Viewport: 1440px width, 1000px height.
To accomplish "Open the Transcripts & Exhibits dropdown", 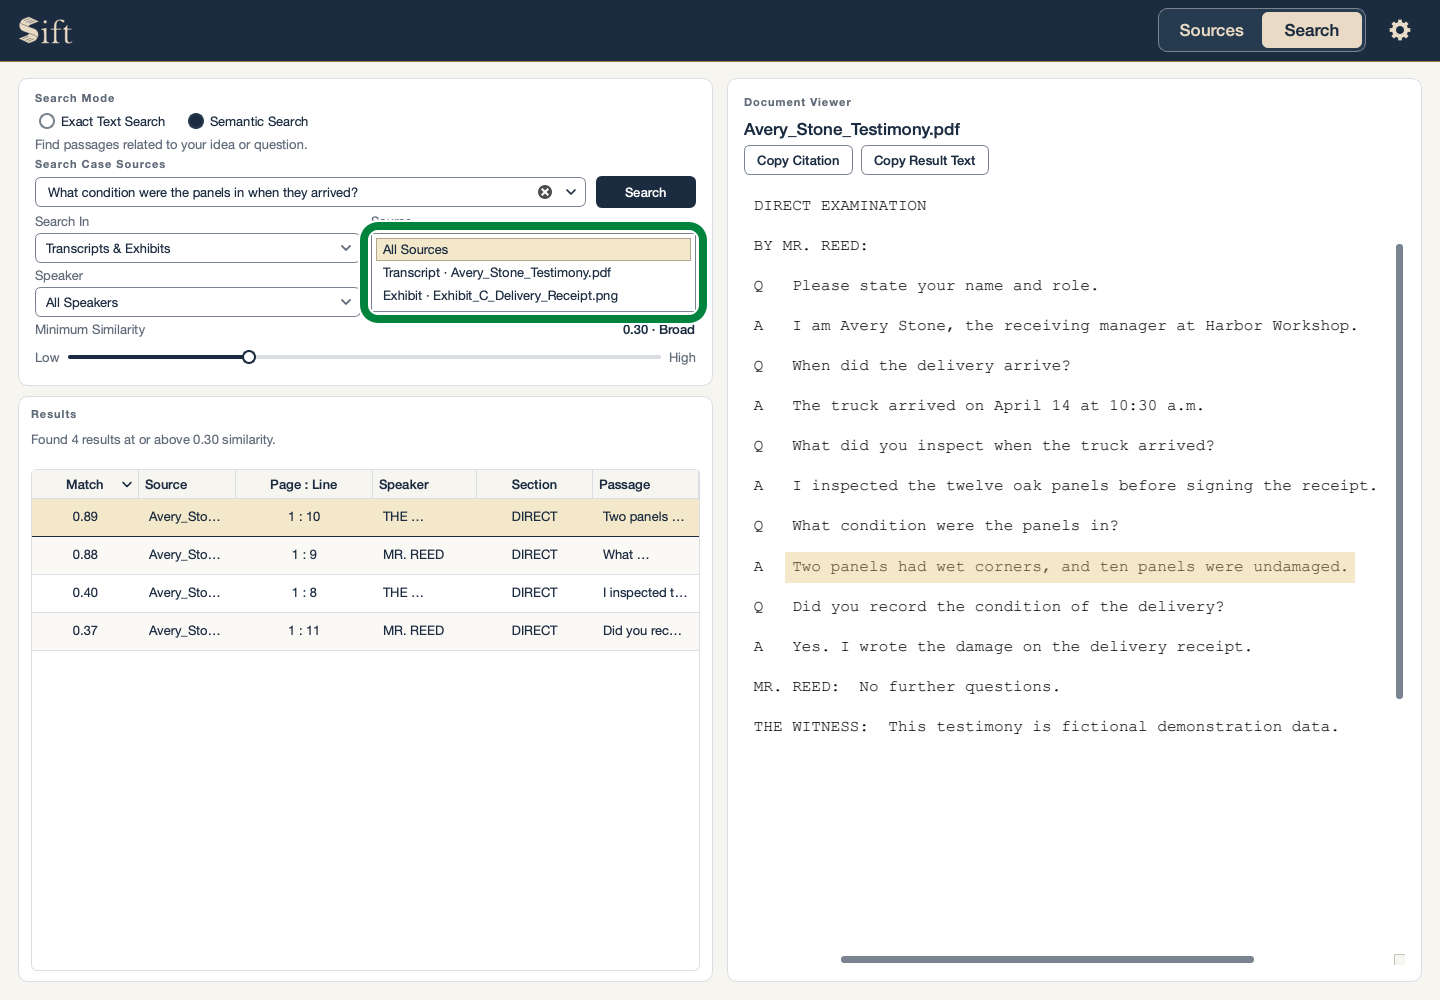I will [x=197, y=248].
